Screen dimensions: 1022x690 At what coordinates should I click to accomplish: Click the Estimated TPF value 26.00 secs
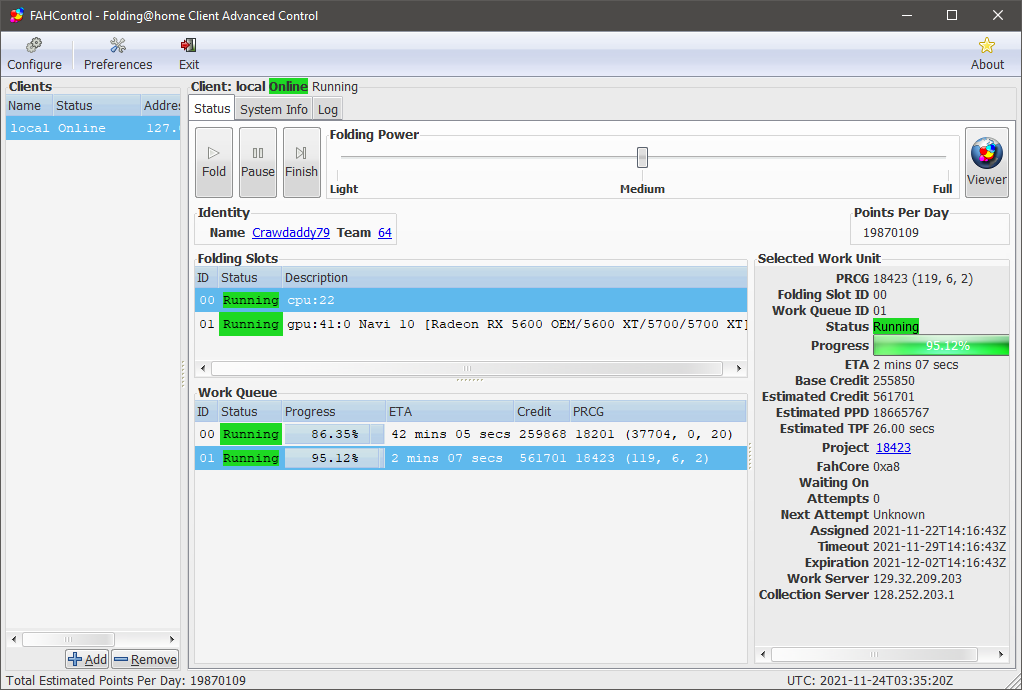pos(903,429)
